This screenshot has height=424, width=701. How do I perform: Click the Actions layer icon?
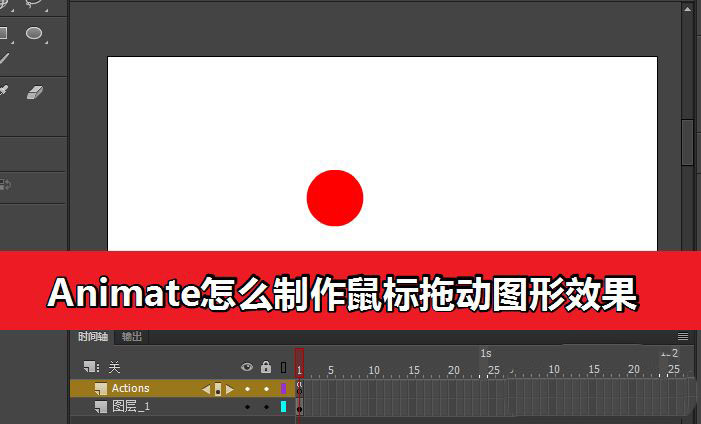(x=101, y=388)
